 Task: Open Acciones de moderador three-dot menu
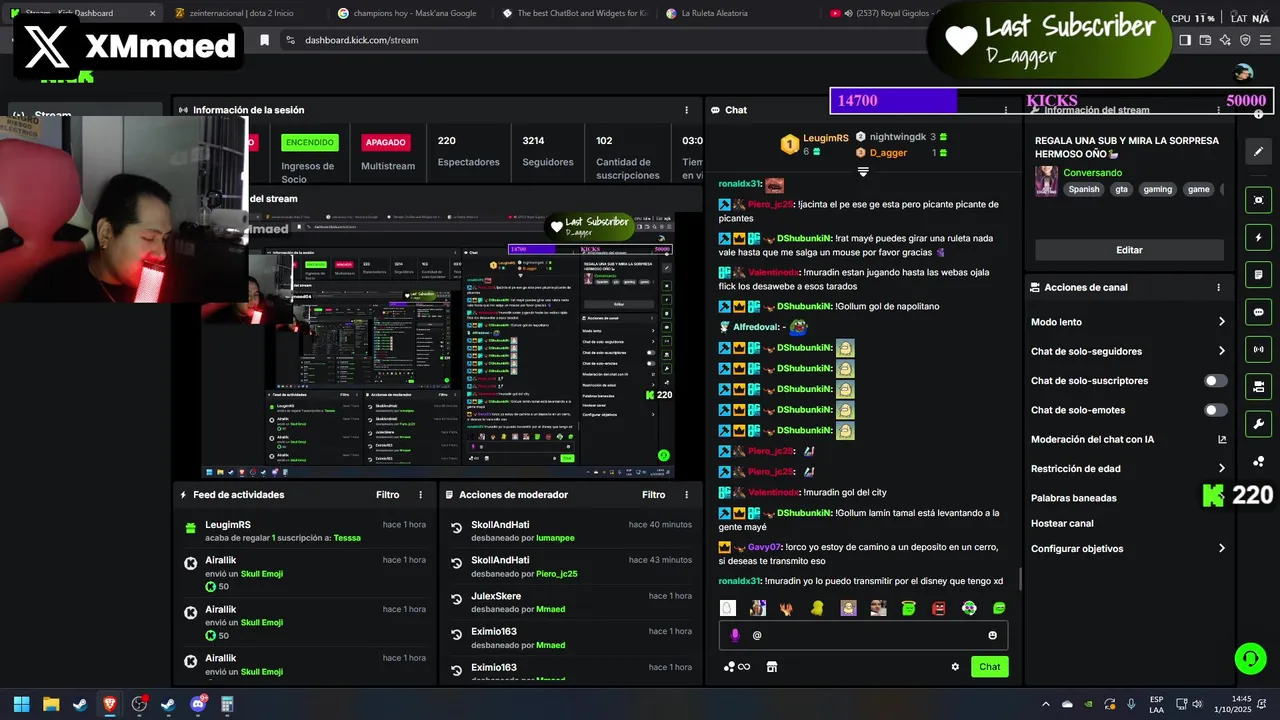pyautogui.click(x=686, y=495)
